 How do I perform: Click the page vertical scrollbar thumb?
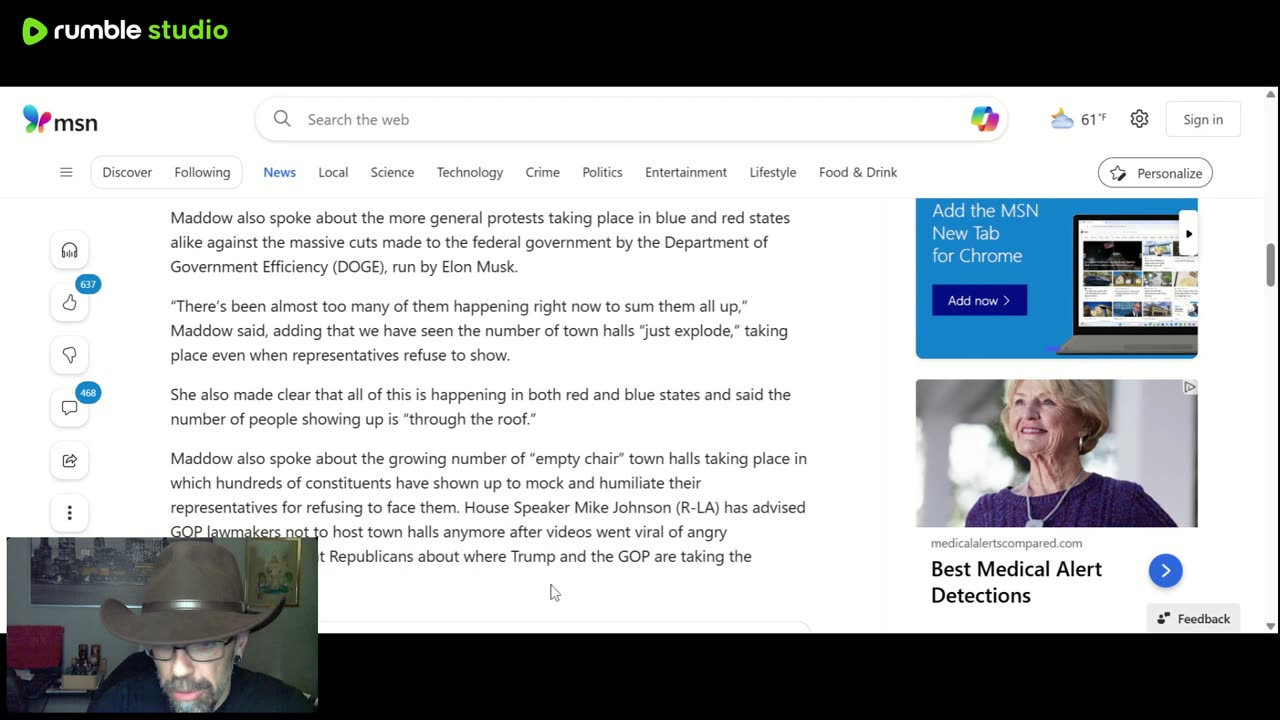(x=1271, y=264)
